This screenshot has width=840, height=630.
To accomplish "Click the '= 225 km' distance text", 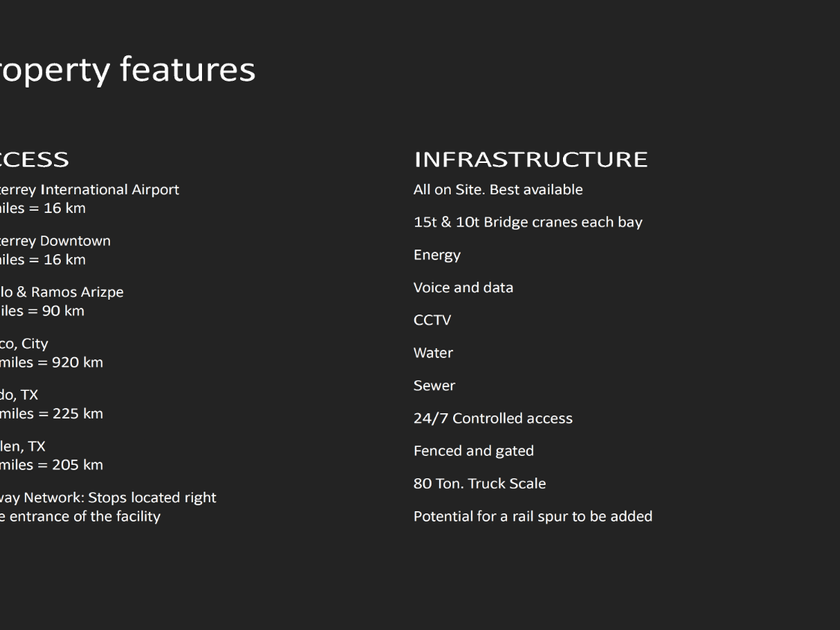I will 52,414.
